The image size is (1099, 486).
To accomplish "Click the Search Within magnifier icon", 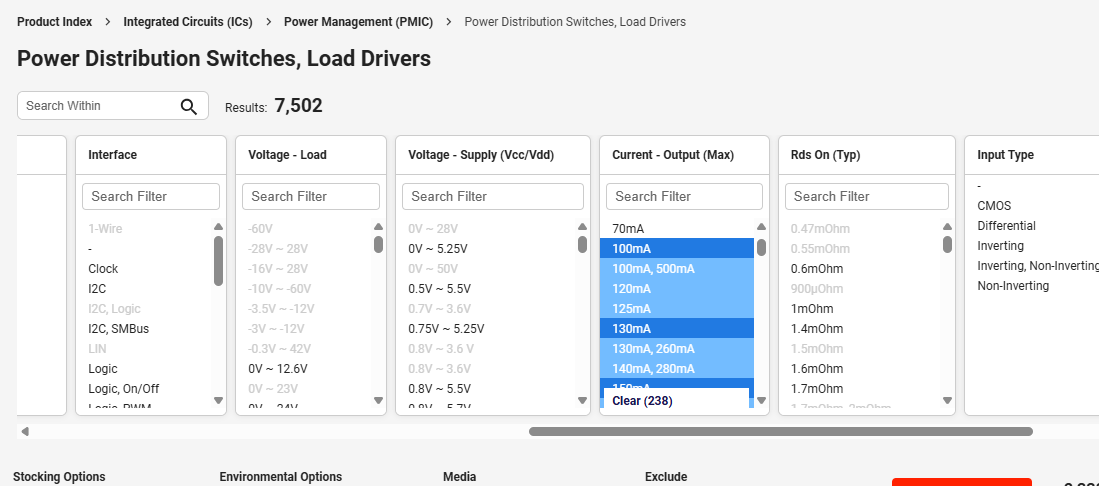I will click(x=188, y=107).
